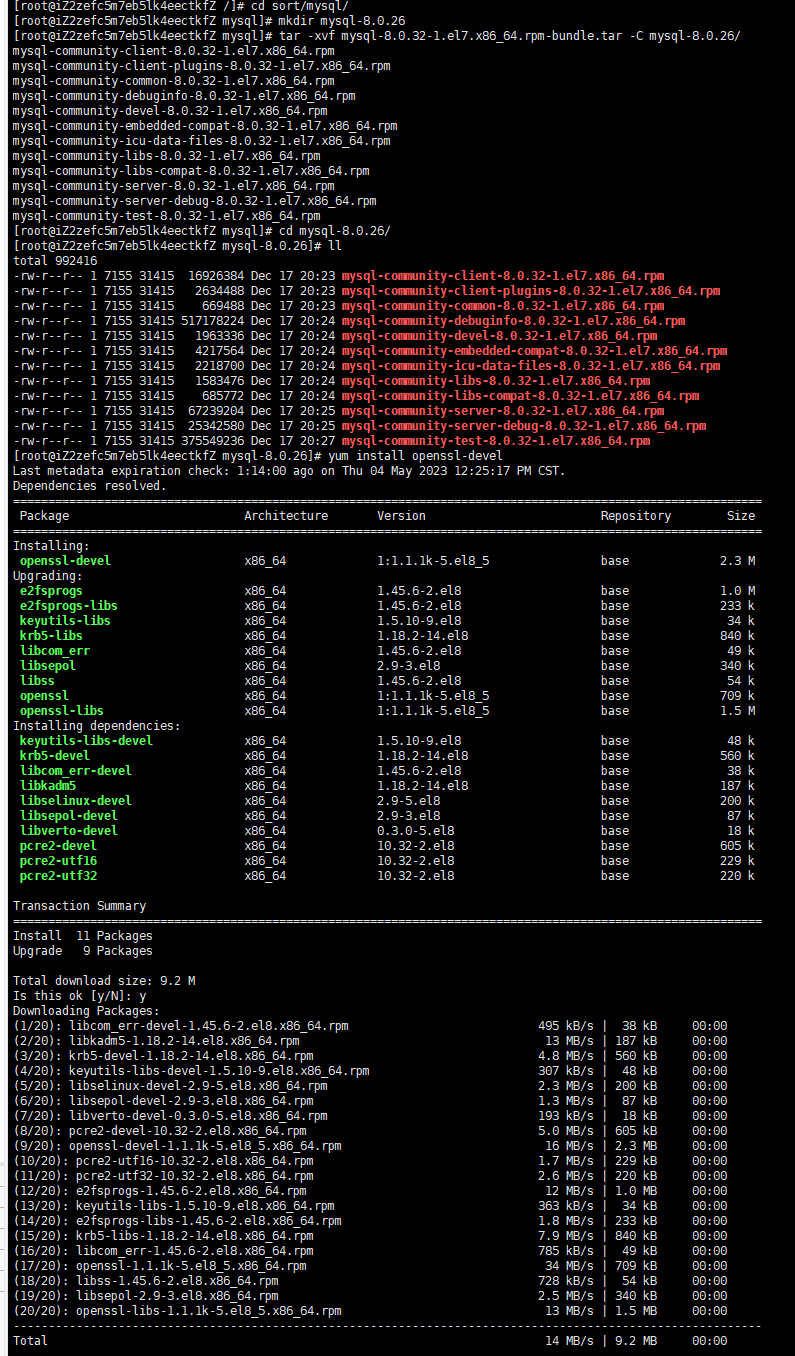Click the red mysql-community-common rpm filename

[502, 306]
